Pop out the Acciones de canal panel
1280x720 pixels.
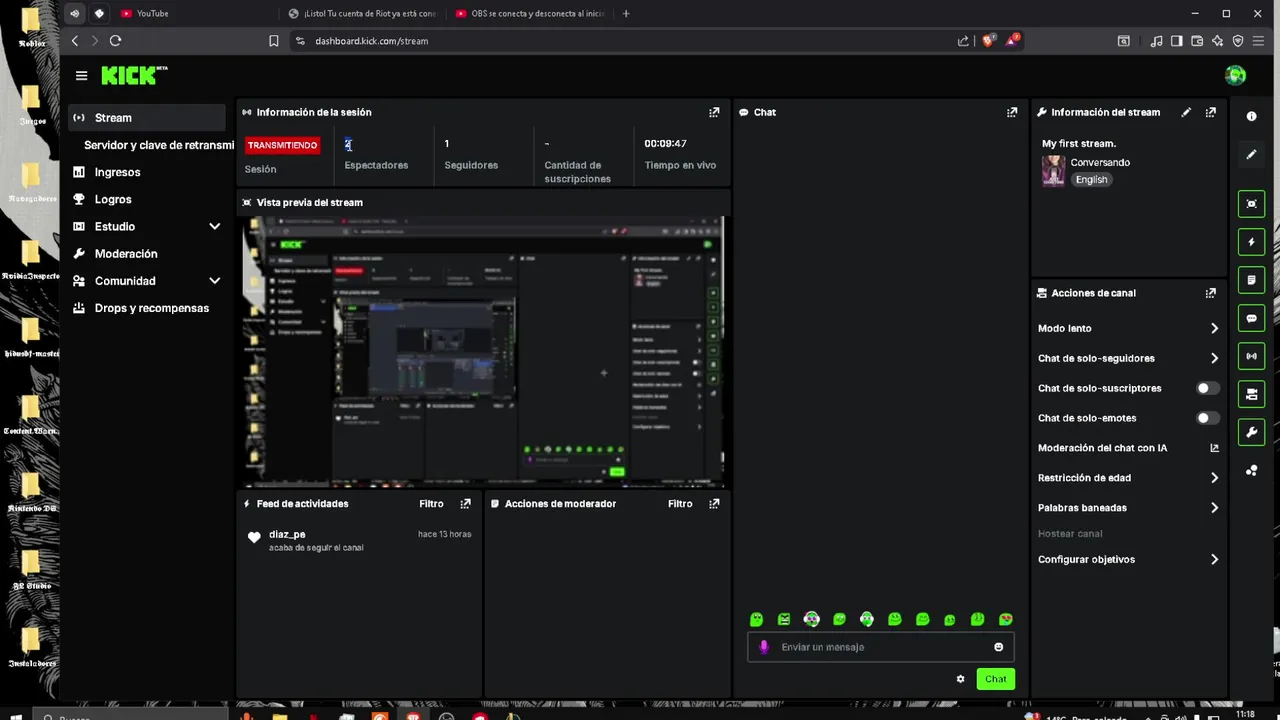tap(1211, 293)
